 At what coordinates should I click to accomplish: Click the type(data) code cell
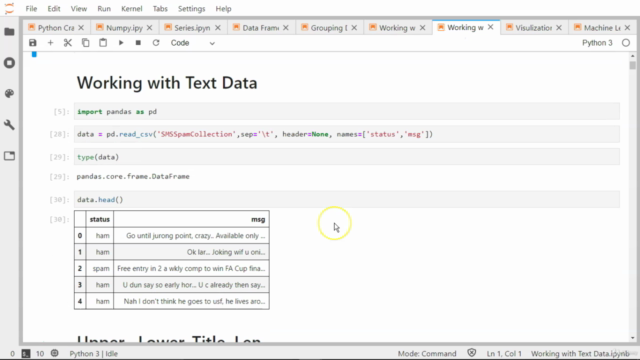347,157
